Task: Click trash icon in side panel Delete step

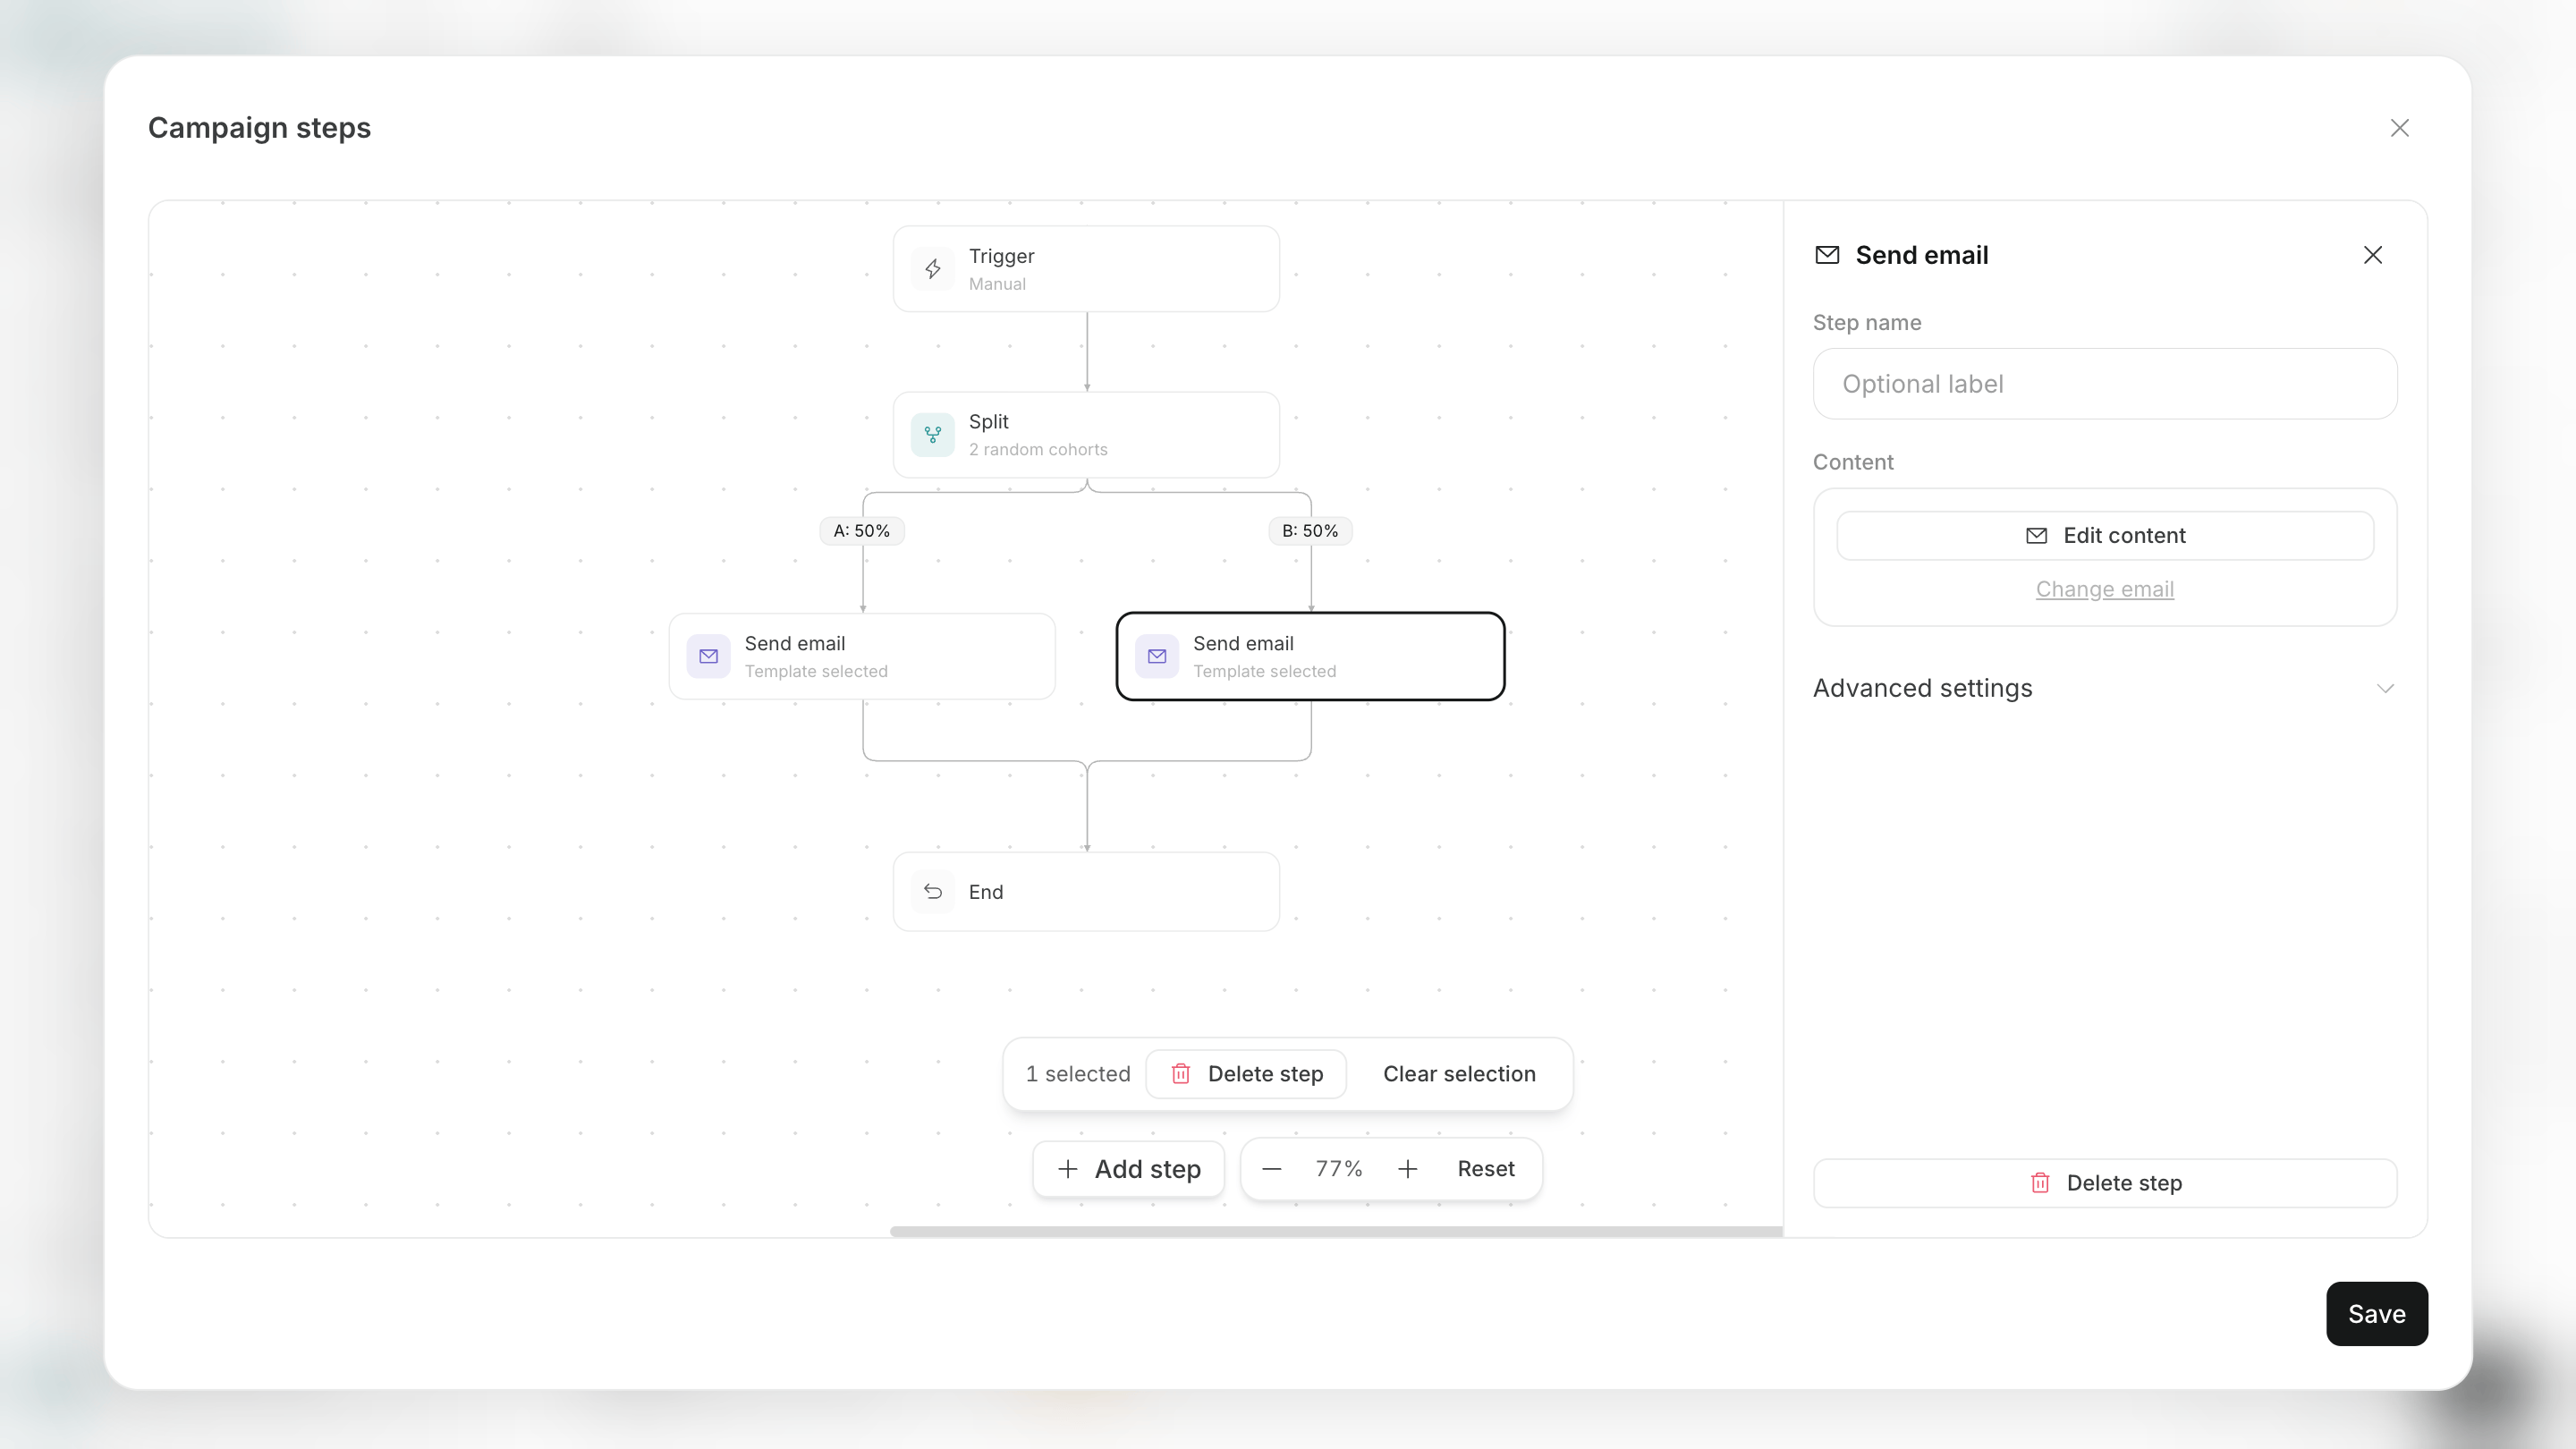Action: tap(2040, 1183)
